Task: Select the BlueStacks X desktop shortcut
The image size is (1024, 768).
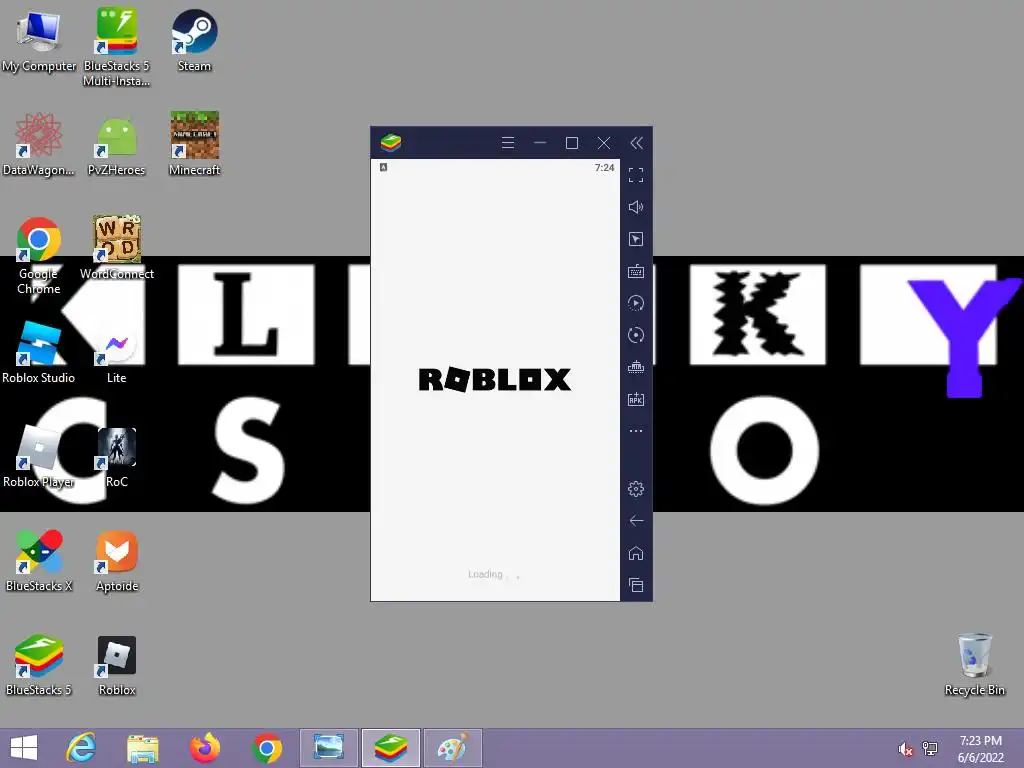Action: point(39,561)
